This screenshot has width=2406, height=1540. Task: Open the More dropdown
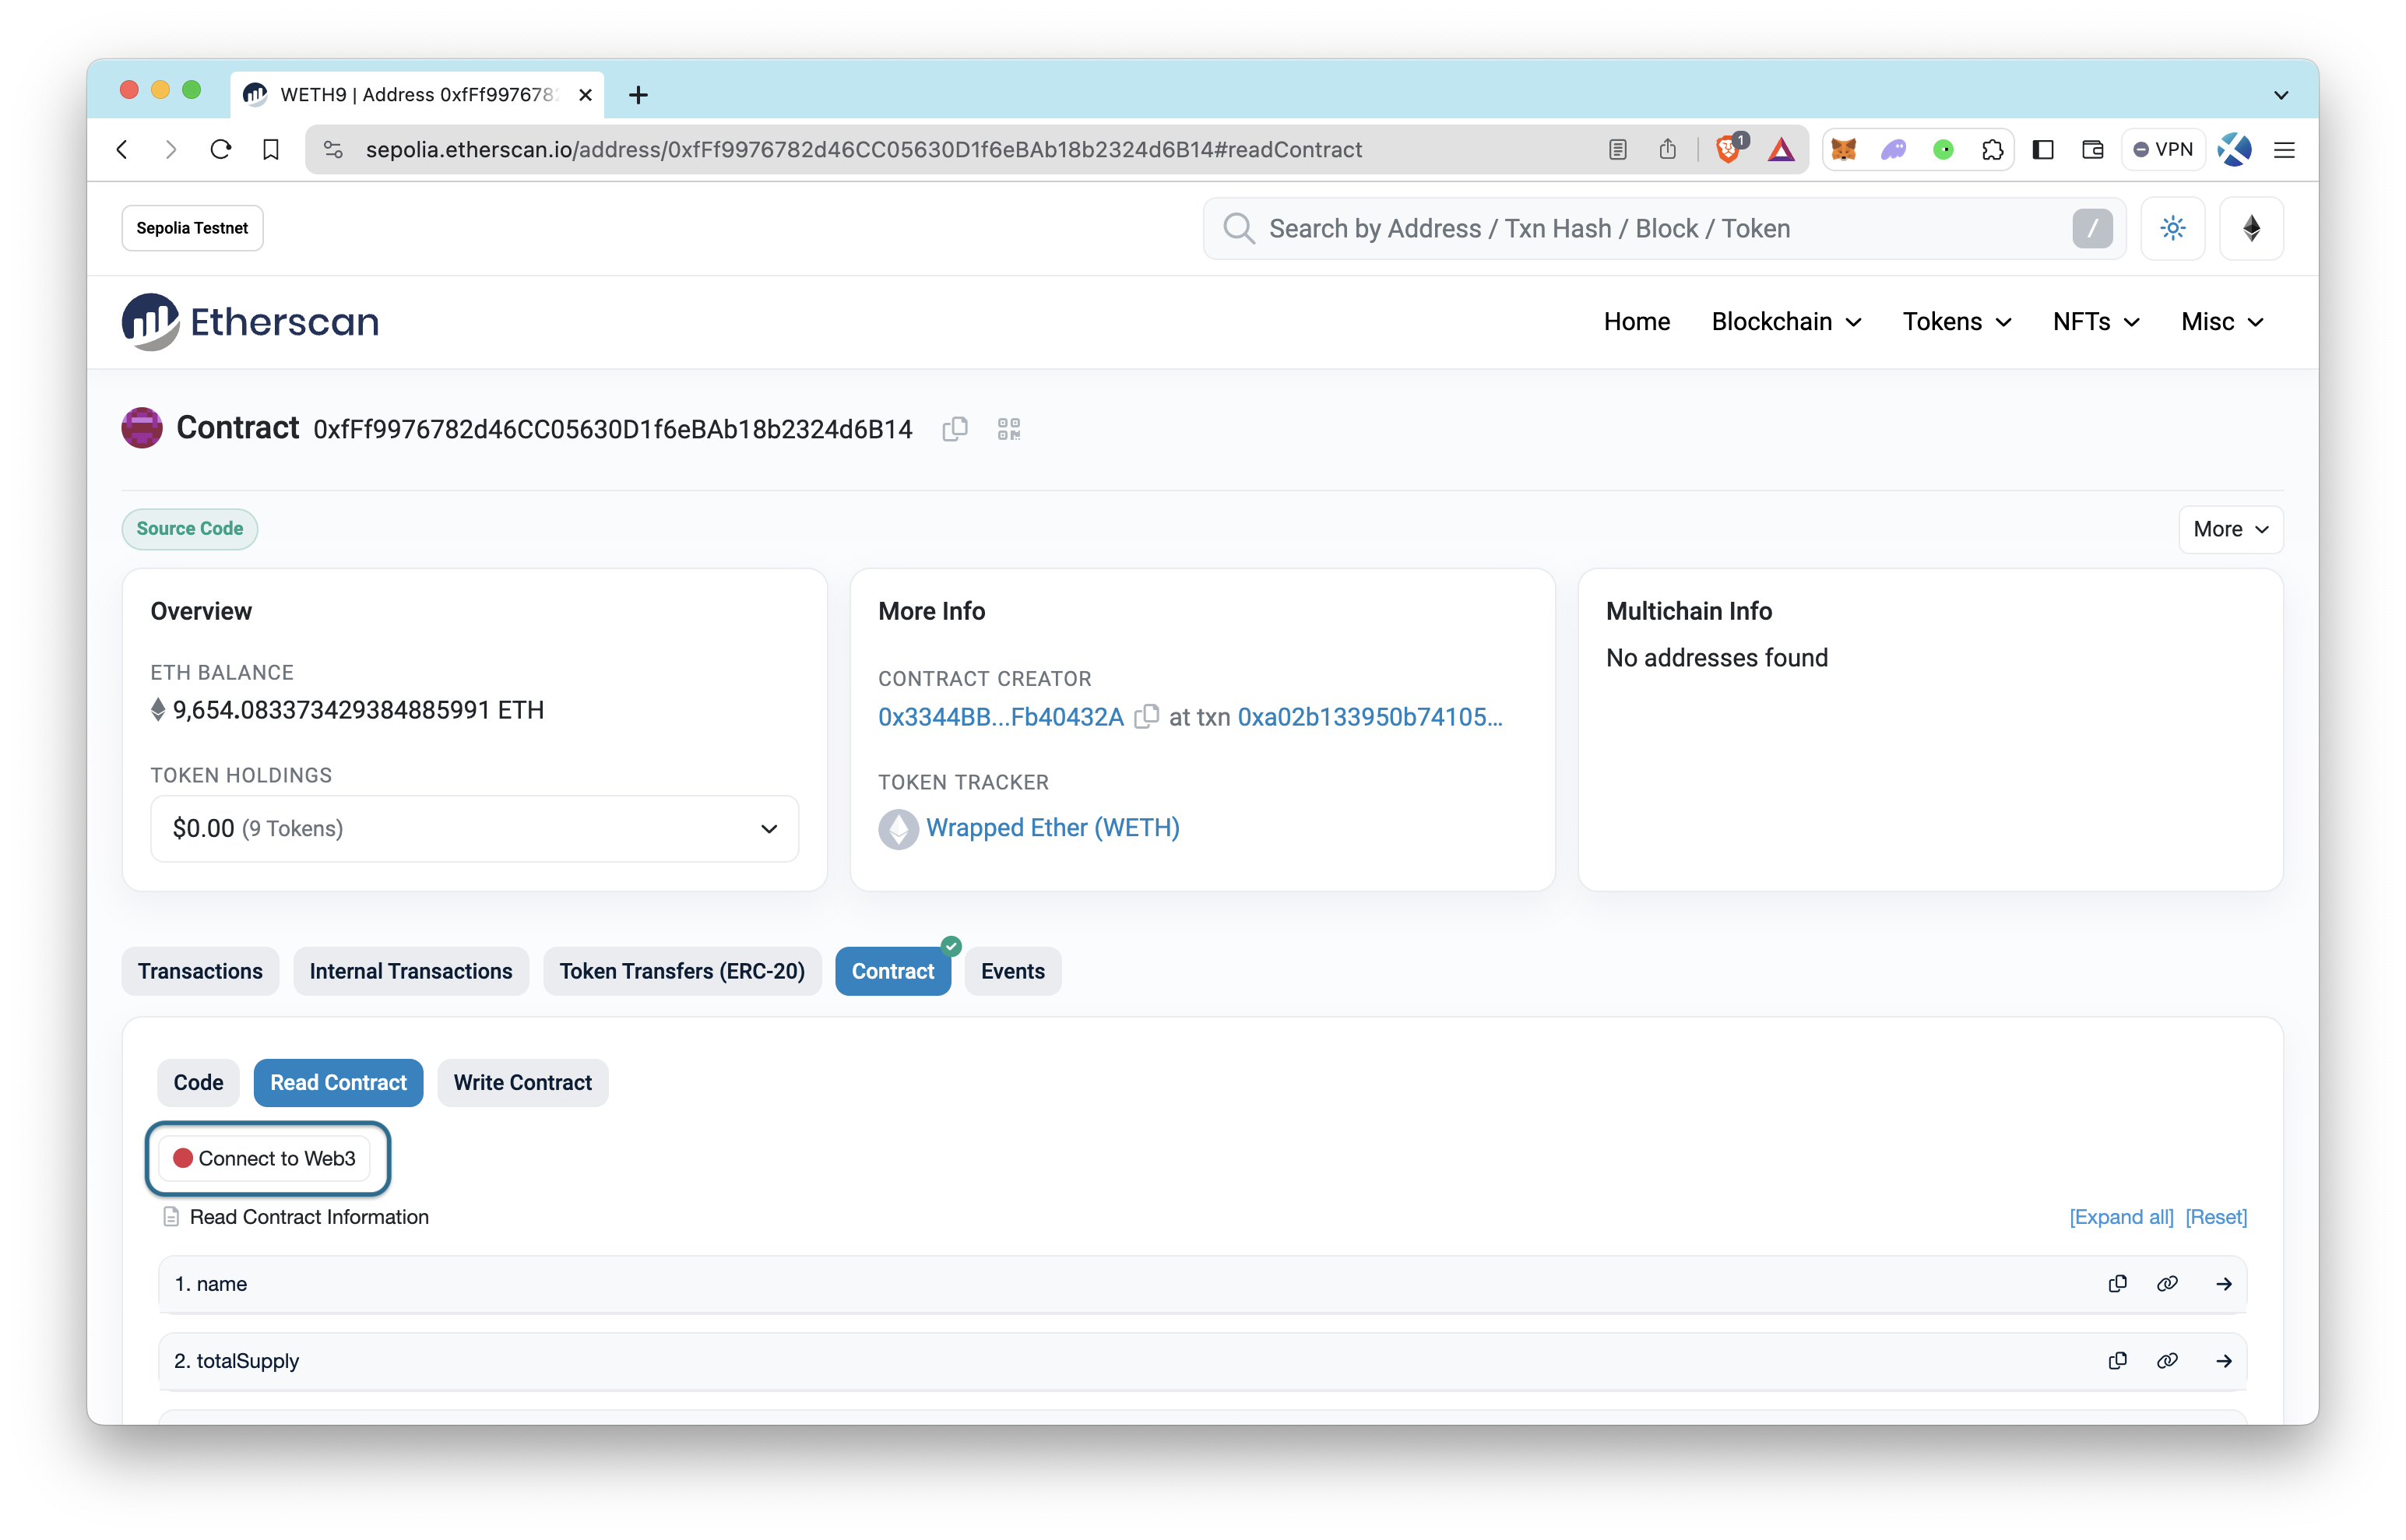tap(2230, 529)
